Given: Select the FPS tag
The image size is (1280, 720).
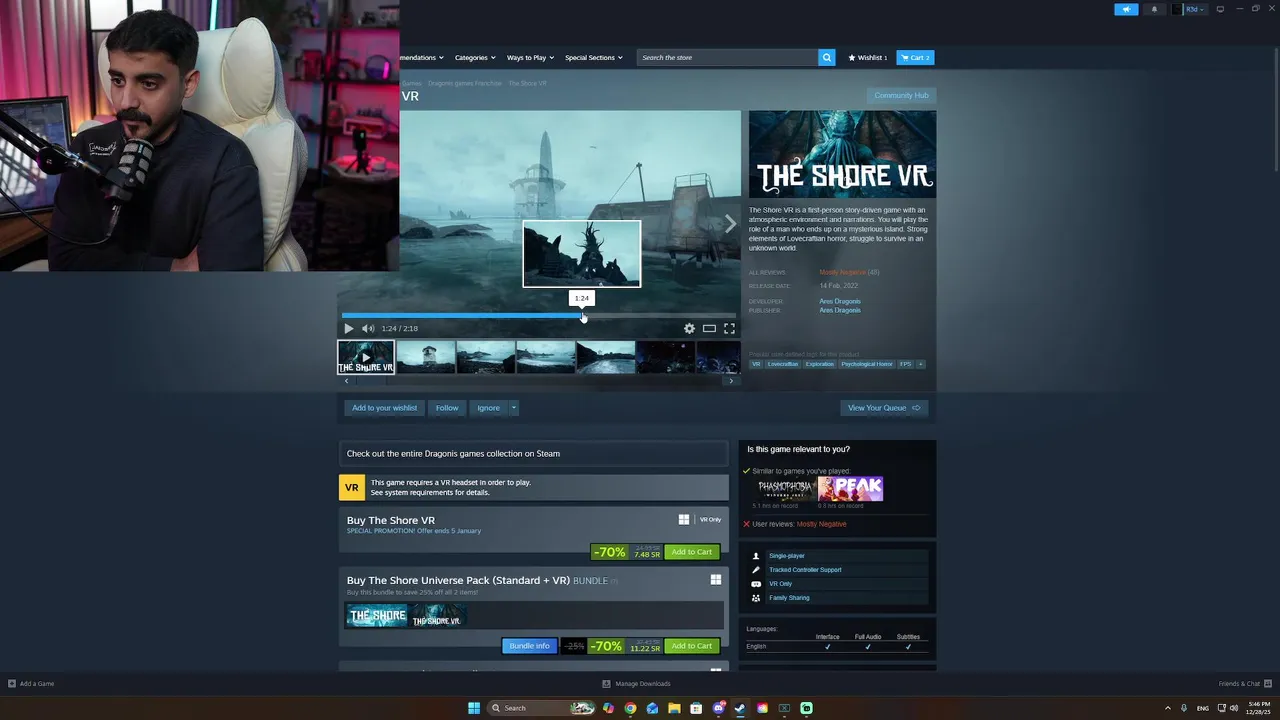Looking at the screenshot, I should click(906, 364).
